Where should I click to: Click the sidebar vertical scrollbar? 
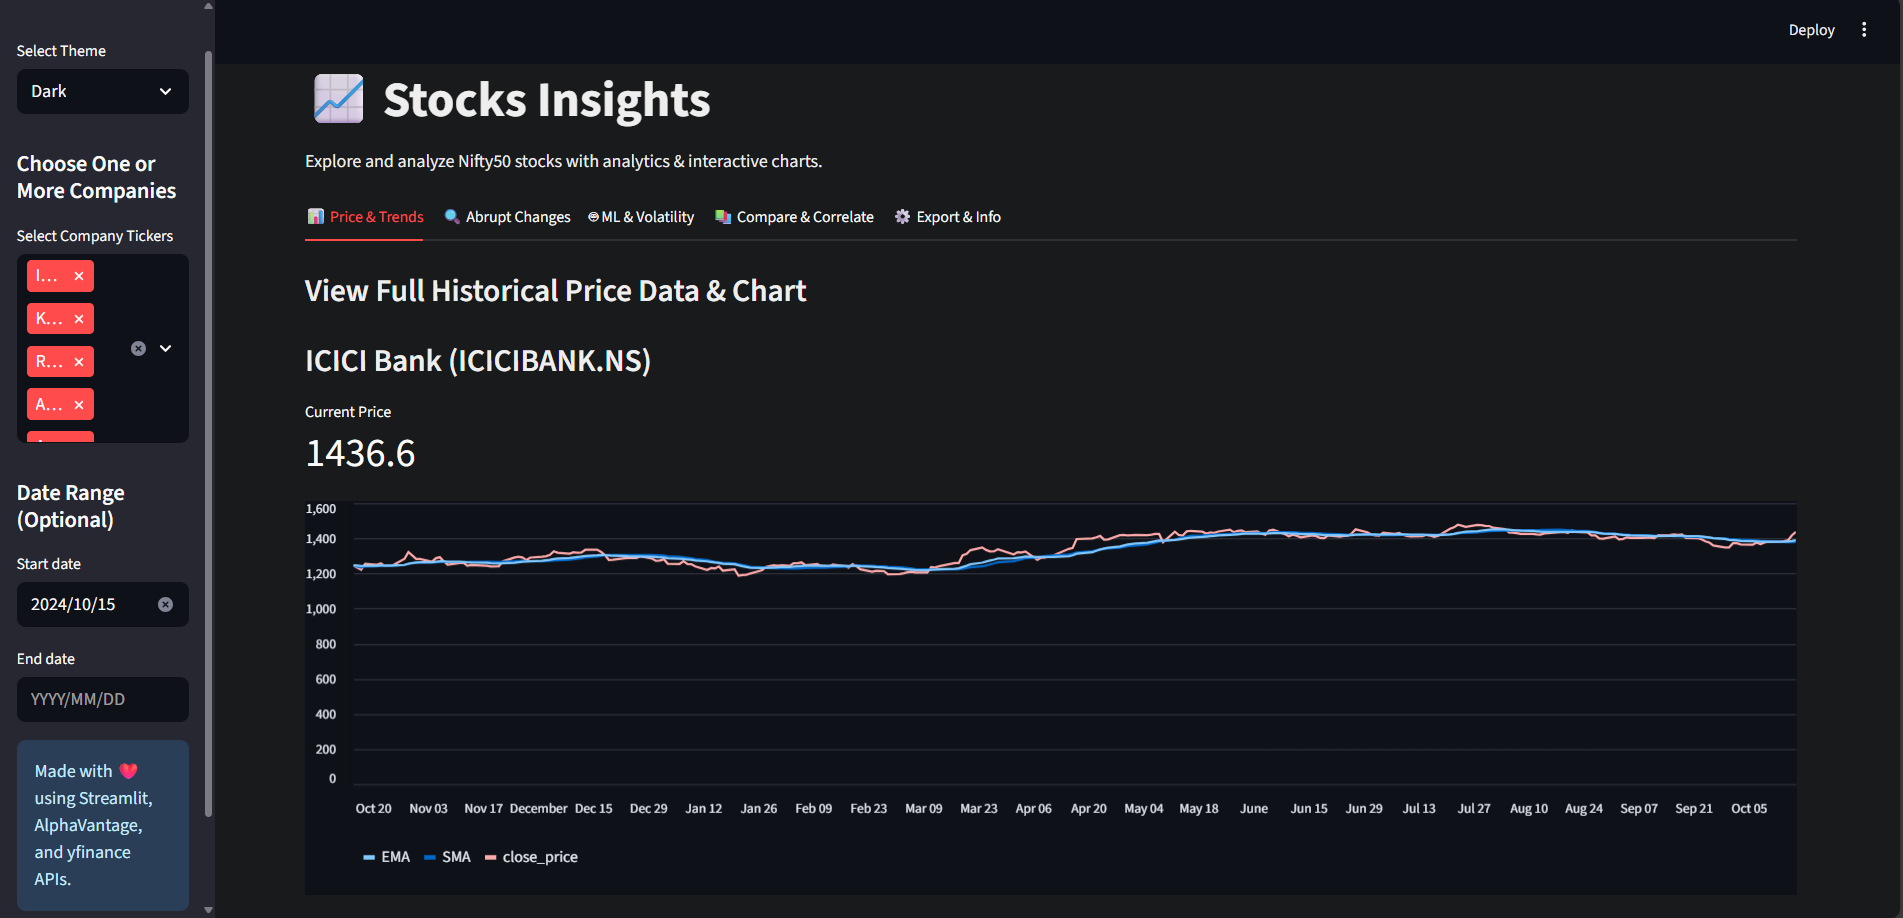(x=208, y=433)
